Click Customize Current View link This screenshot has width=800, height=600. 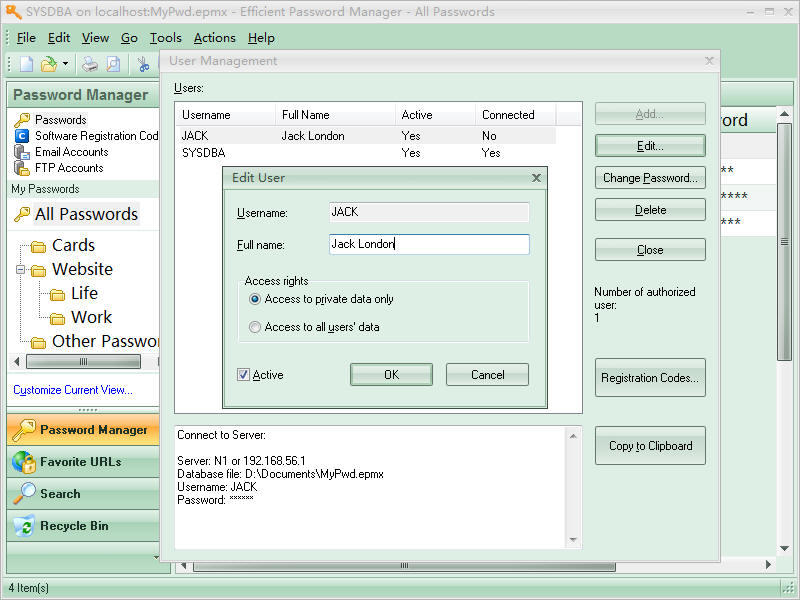(x=73, y=390)
